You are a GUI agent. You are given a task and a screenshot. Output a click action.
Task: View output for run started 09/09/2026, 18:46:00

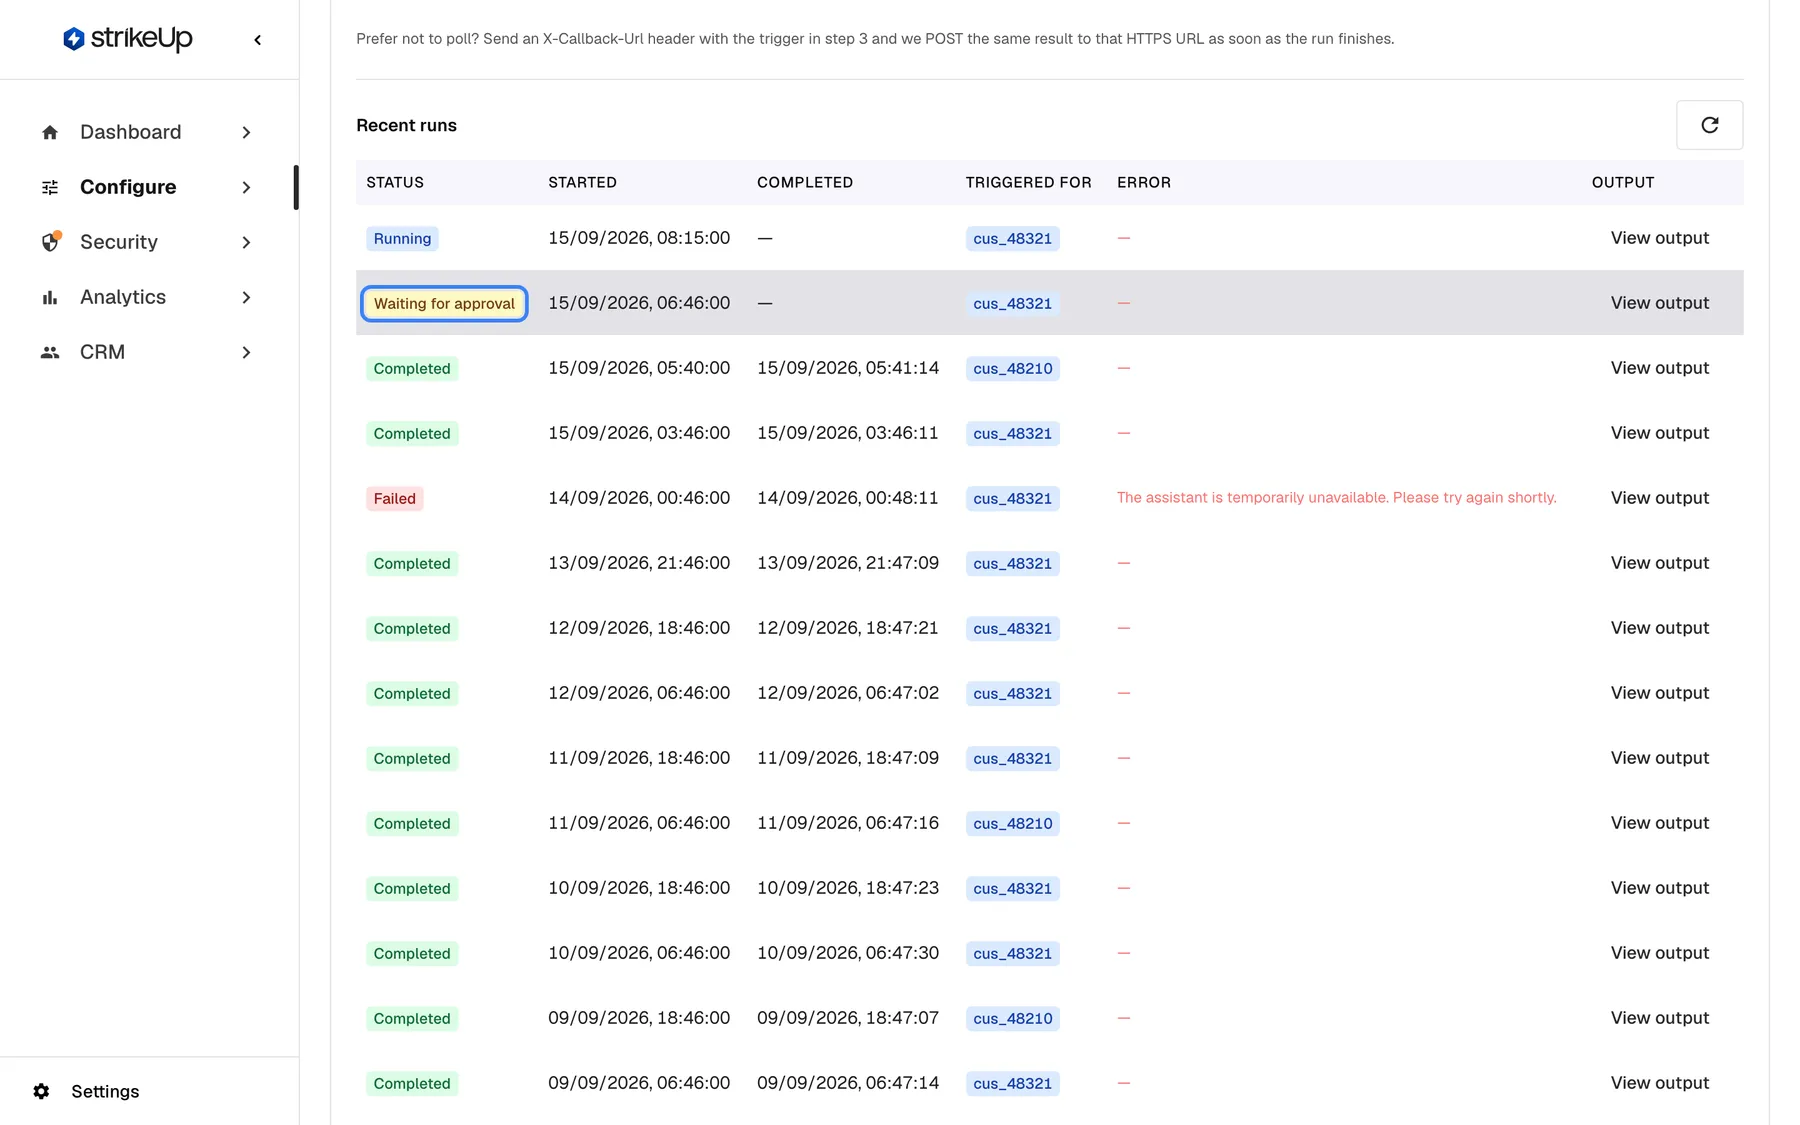(1659, 1018)
